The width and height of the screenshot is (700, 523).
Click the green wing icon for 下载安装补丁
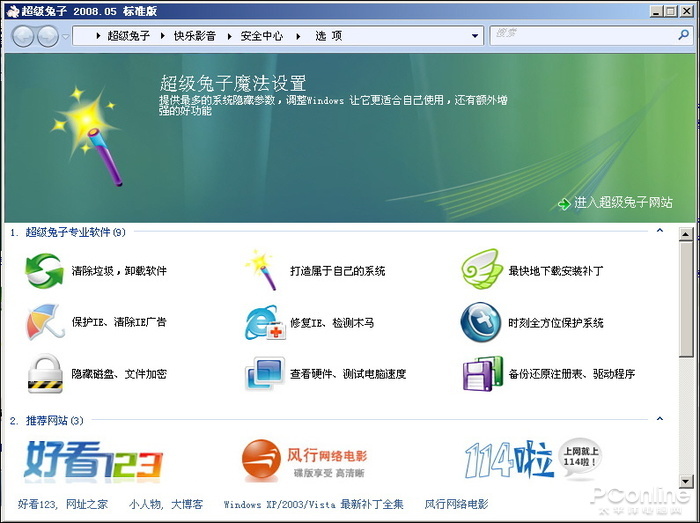click(x=480, y=270)
